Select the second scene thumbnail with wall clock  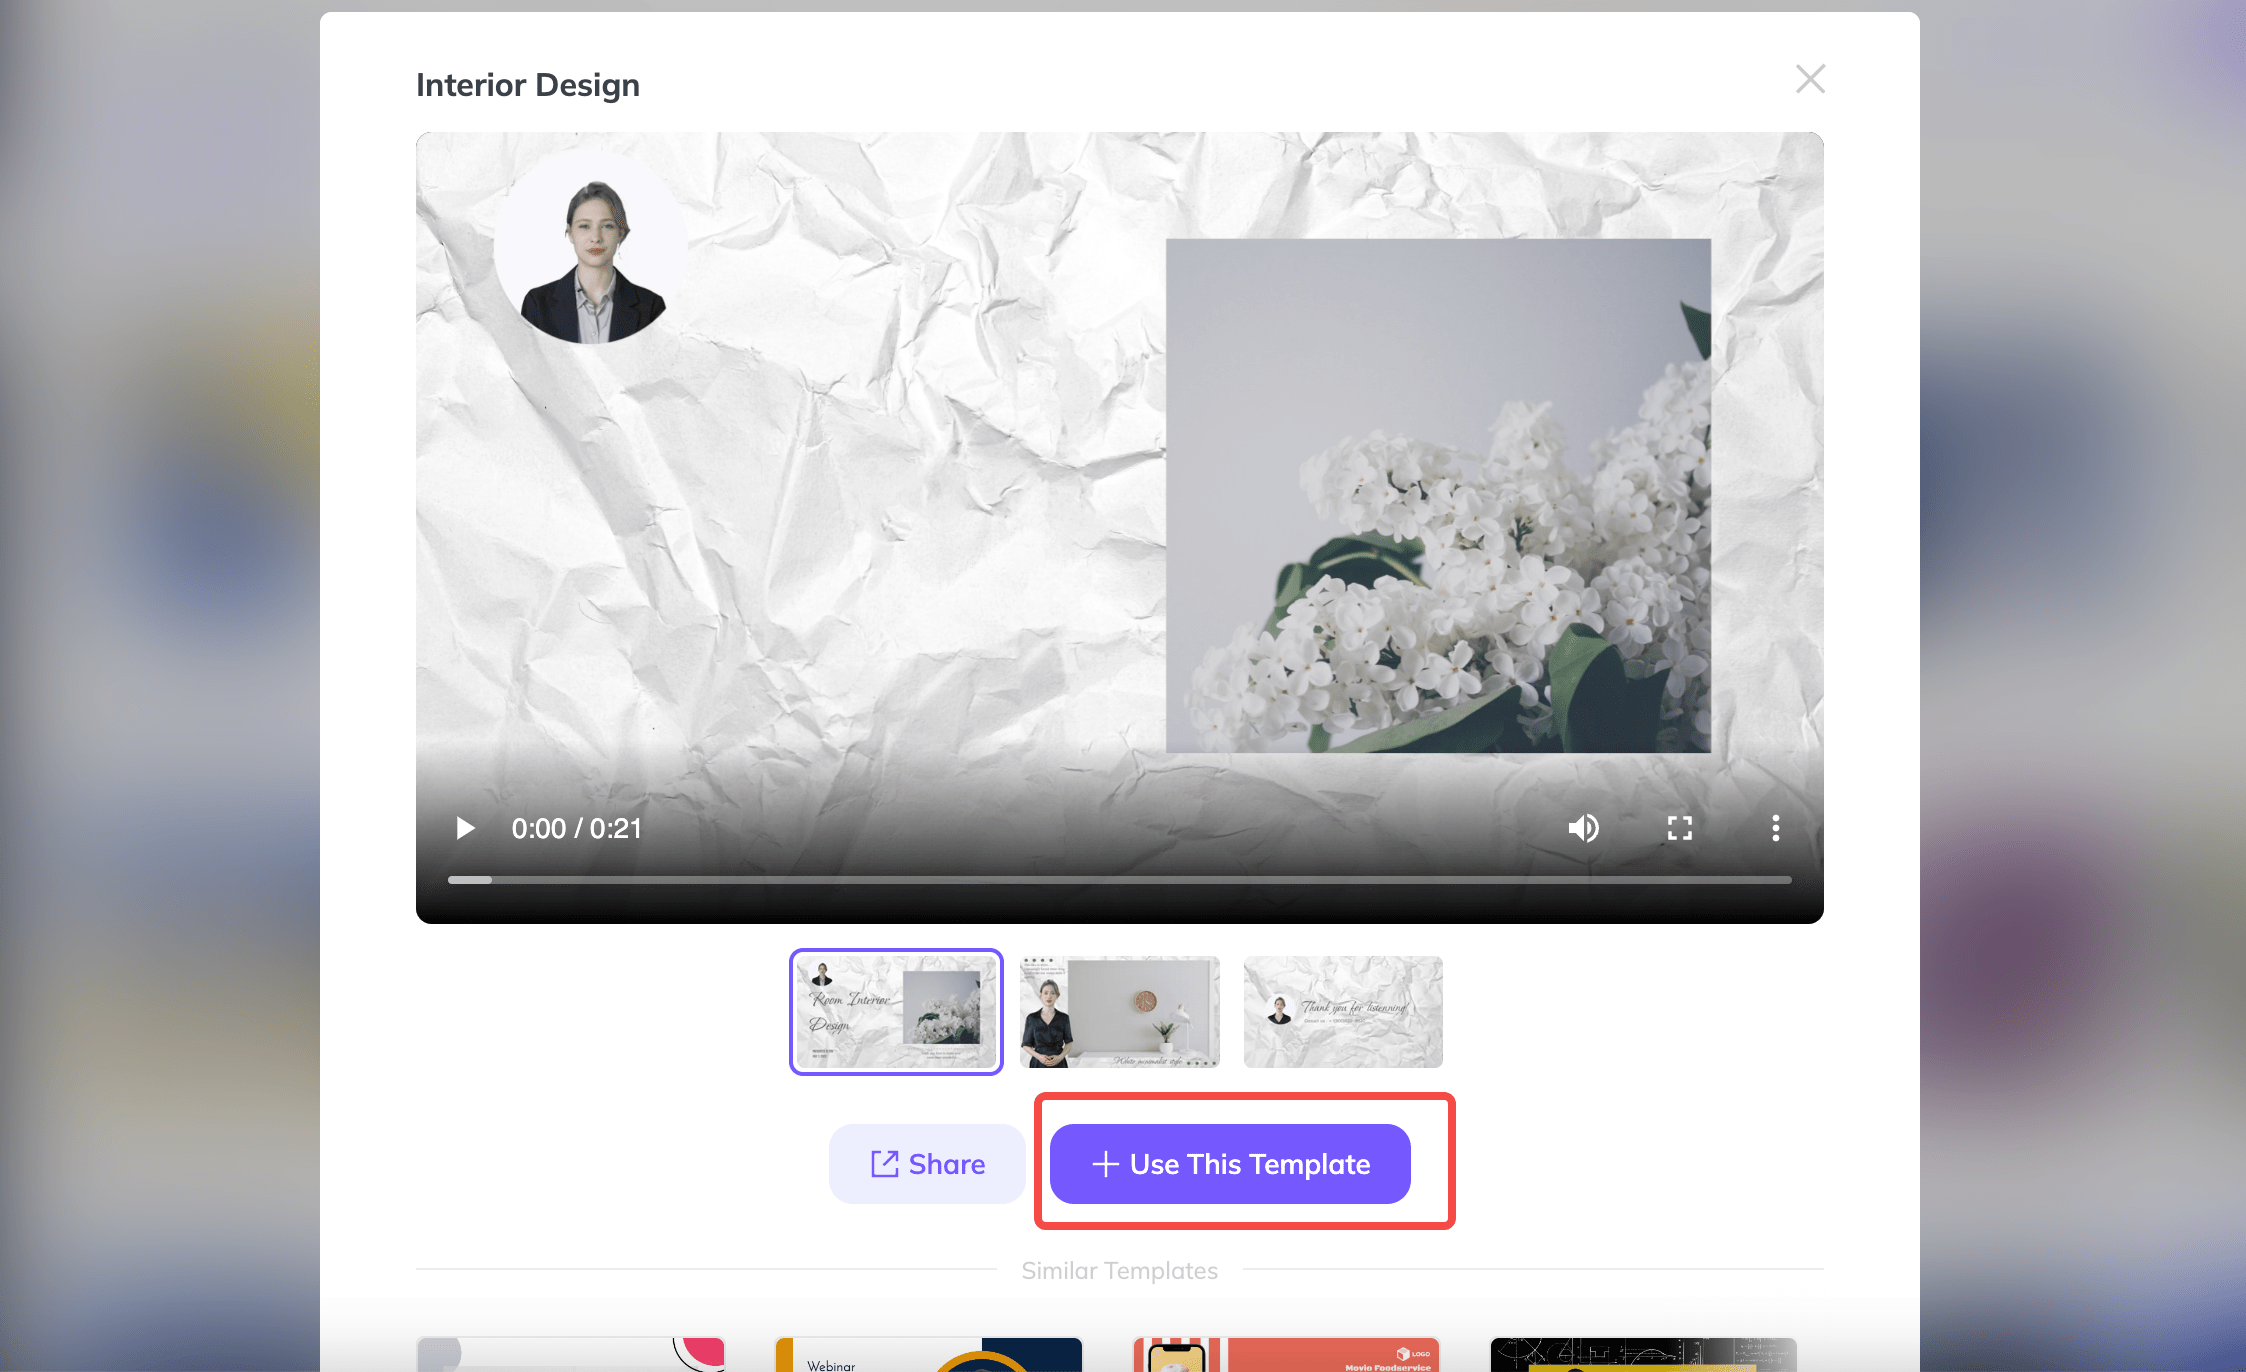[x=1120, y=1012]
